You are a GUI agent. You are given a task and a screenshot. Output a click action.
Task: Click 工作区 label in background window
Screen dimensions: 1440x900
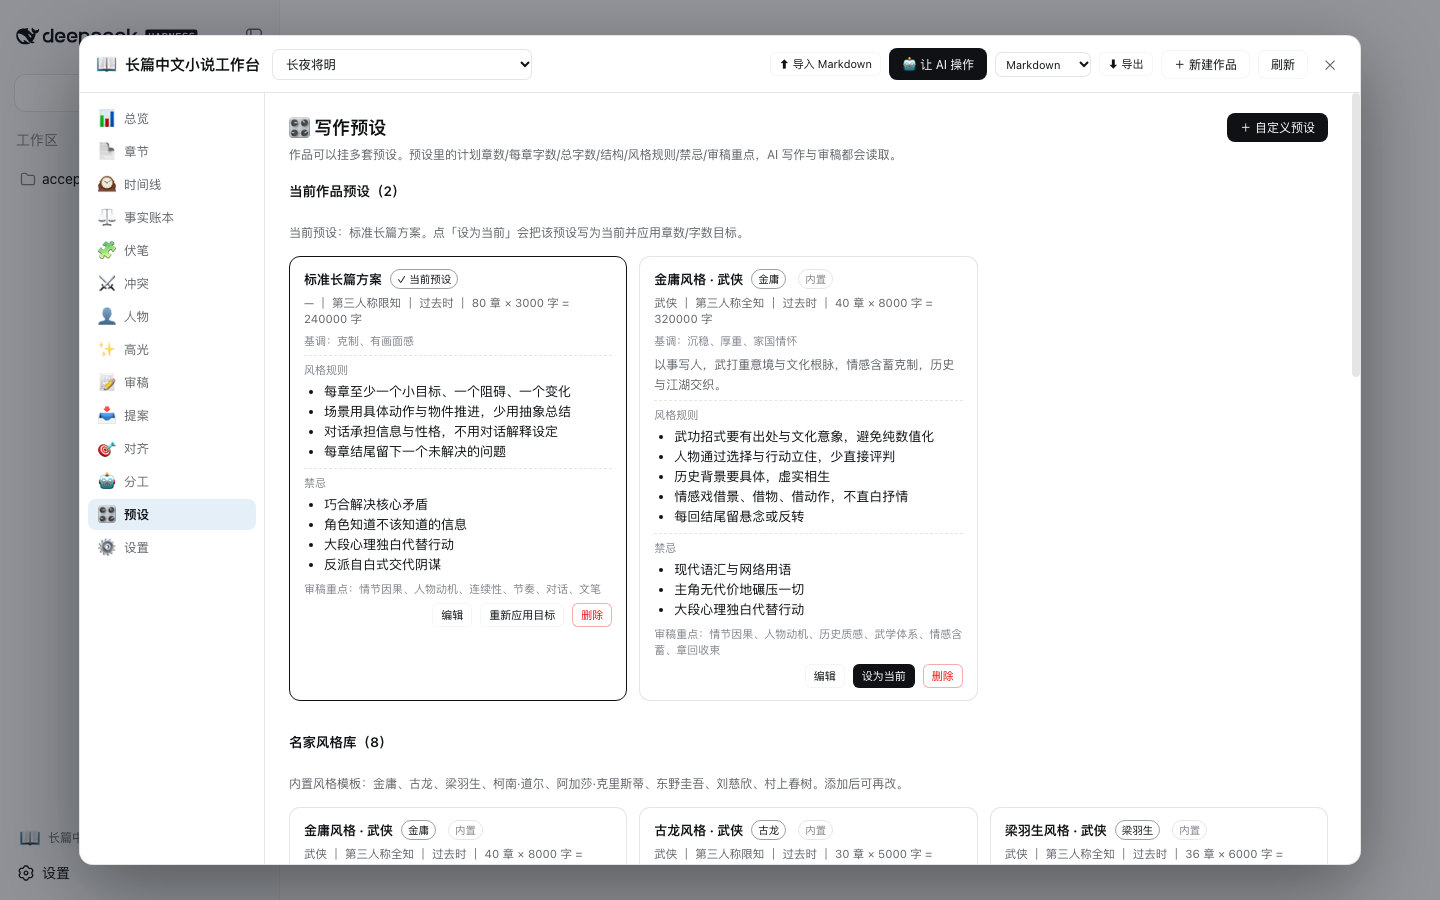click(37, 140)
